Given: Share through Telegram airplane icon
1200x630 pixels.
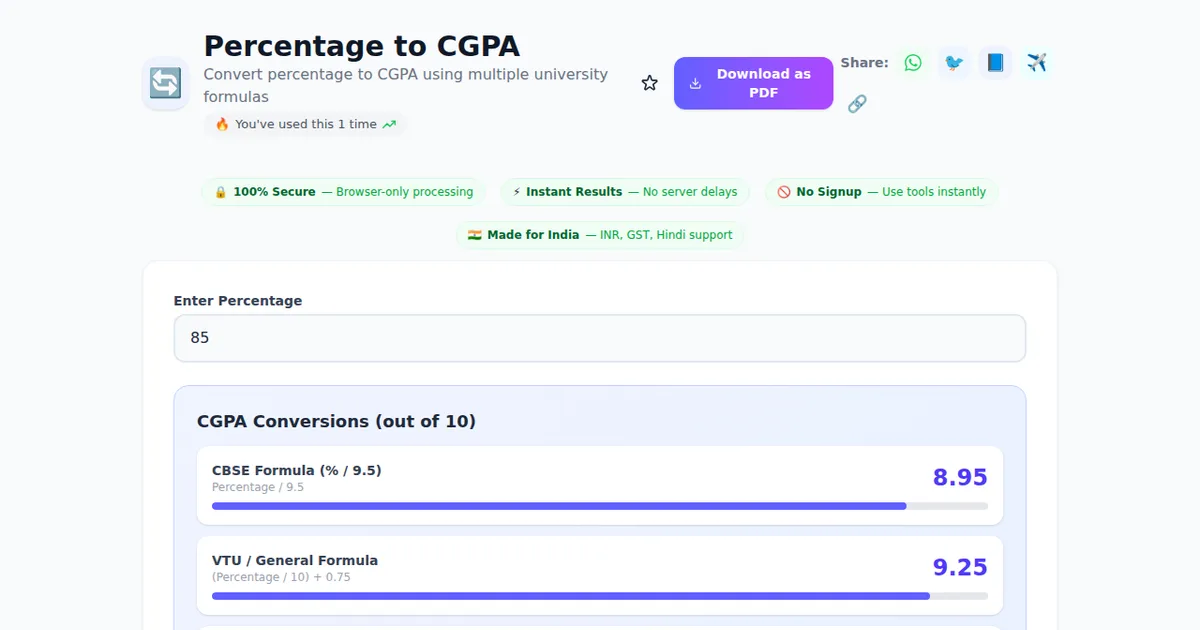Looking at the screenshot, I should click(1036, 62).
